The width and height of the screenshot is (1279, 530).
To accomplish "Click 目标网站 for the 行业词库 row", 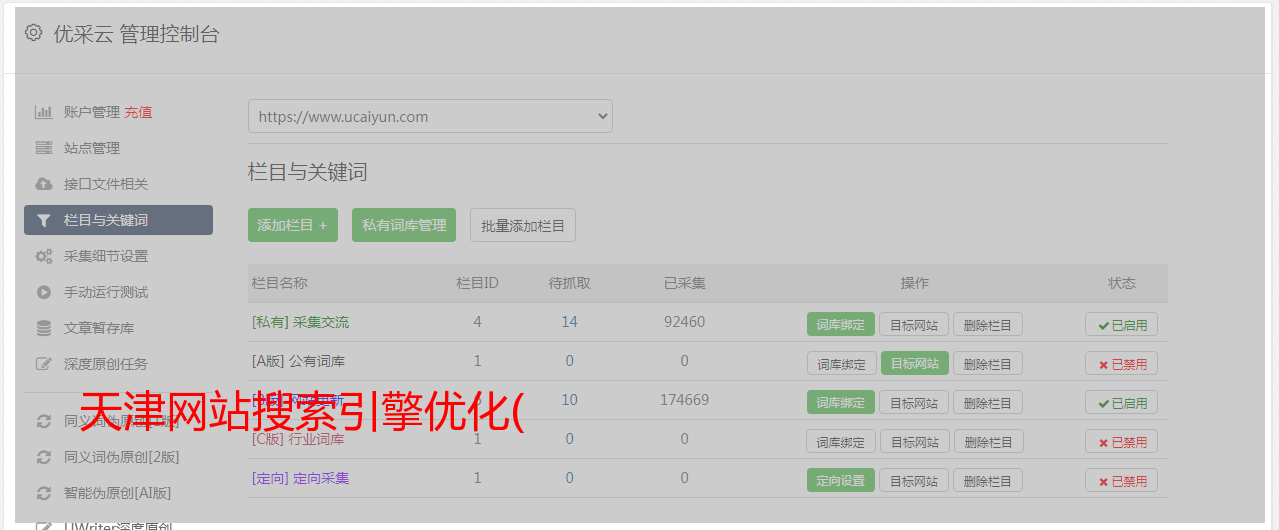I will click(914, 441).
